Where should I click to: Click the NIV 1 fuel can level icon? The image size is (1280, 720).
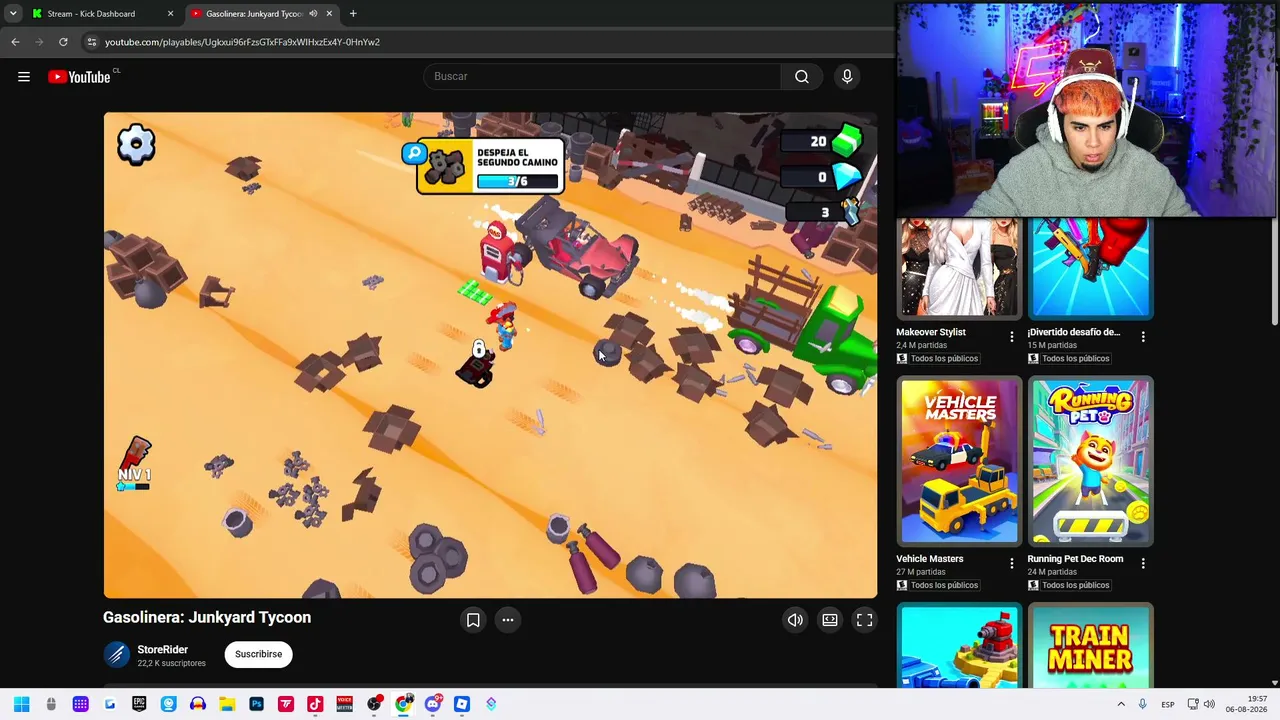tap(135, 464)
